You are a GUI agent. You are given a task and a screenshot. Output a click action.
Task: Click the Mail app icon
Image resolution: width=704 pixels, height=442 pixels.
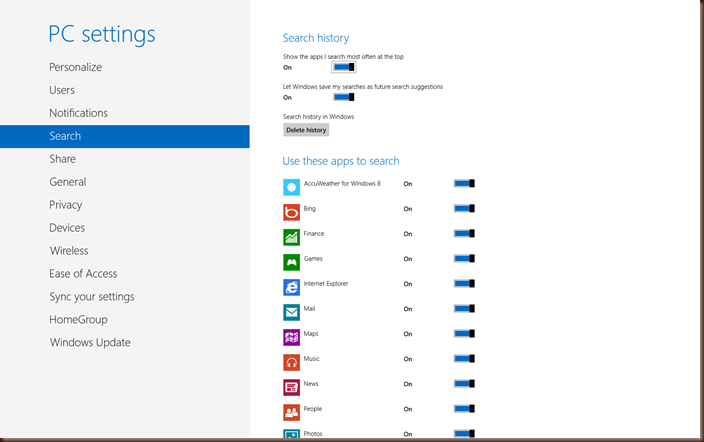click(x=291, y=313)
